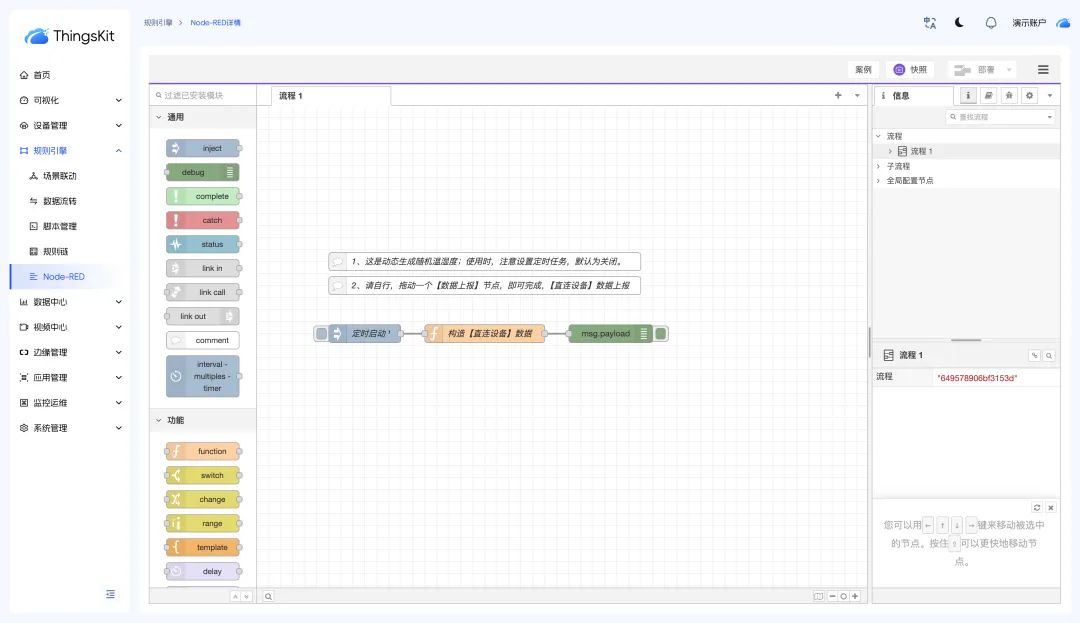Click the ThingsKit logo
Screen dimensions: 1080x623
pyautogui.click(x=69, y=36)
